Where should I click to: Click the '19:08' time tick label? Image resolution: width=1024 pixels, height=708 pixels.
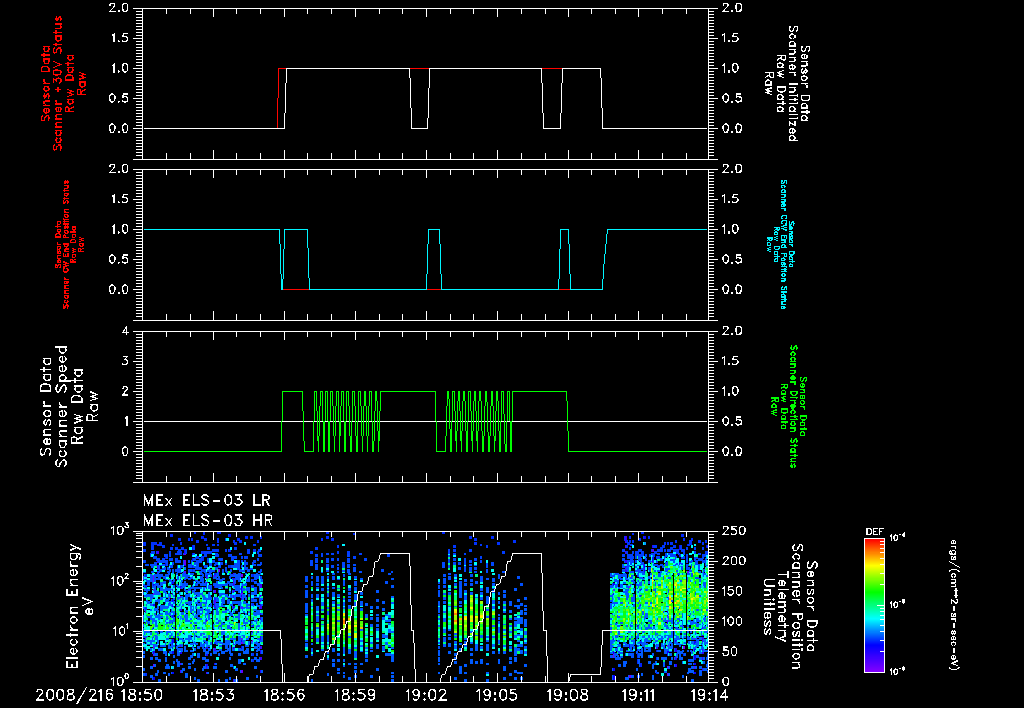[x=567, y=695]
